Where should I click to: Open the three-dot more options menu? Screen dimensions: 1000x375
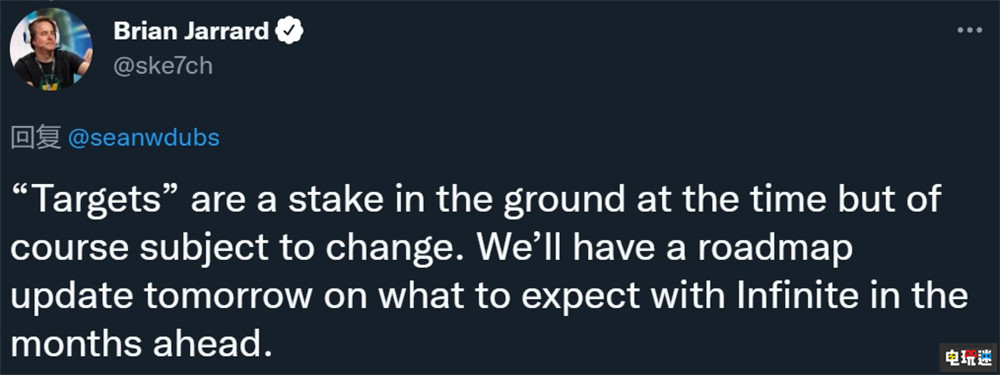coord(969,31)
